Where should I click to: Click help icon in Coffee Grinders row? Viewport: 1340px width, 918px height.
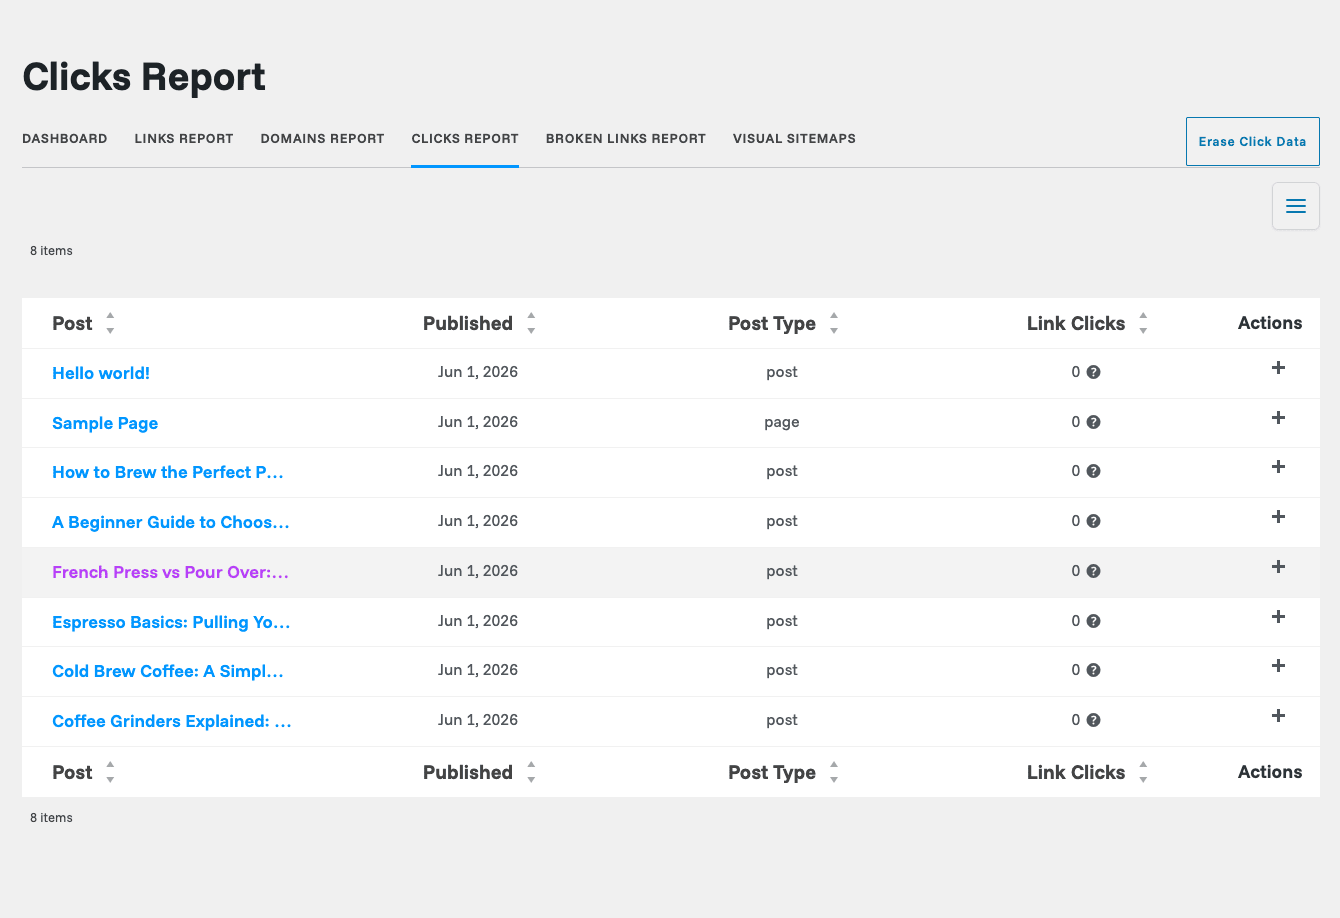(1094, 720)
